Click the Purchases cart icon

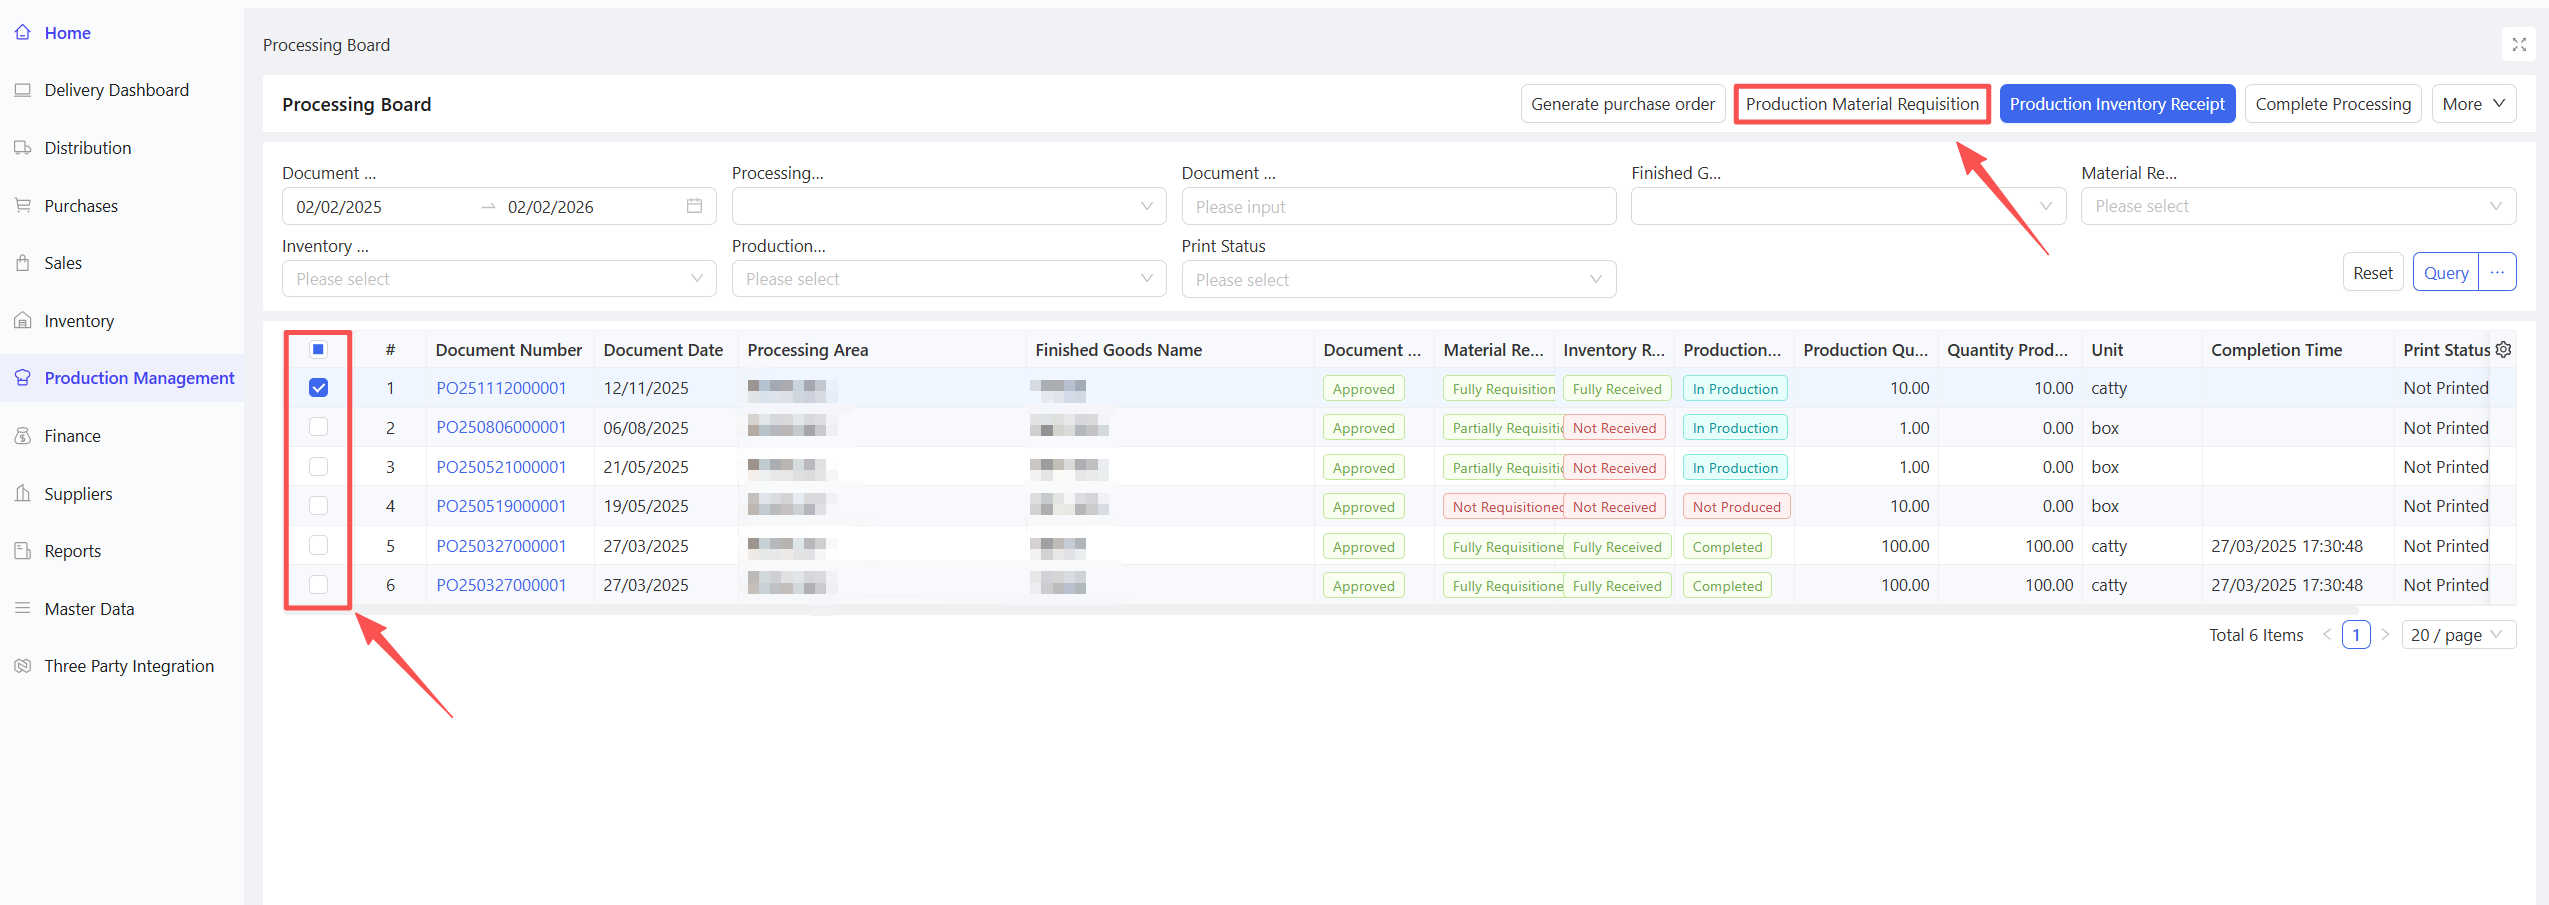click(x=22, y=206)
